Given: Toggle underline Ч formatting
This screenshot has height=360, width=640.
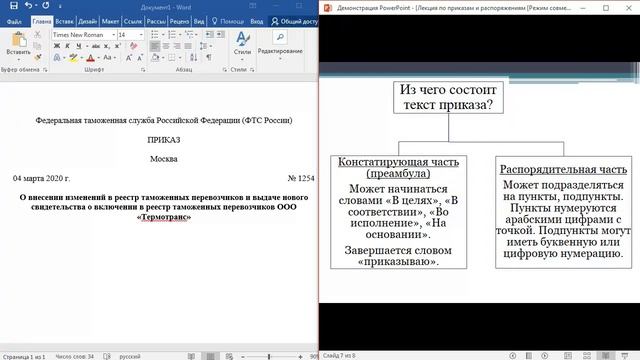Looking at the screenshot, I should (x=79, y=46).
